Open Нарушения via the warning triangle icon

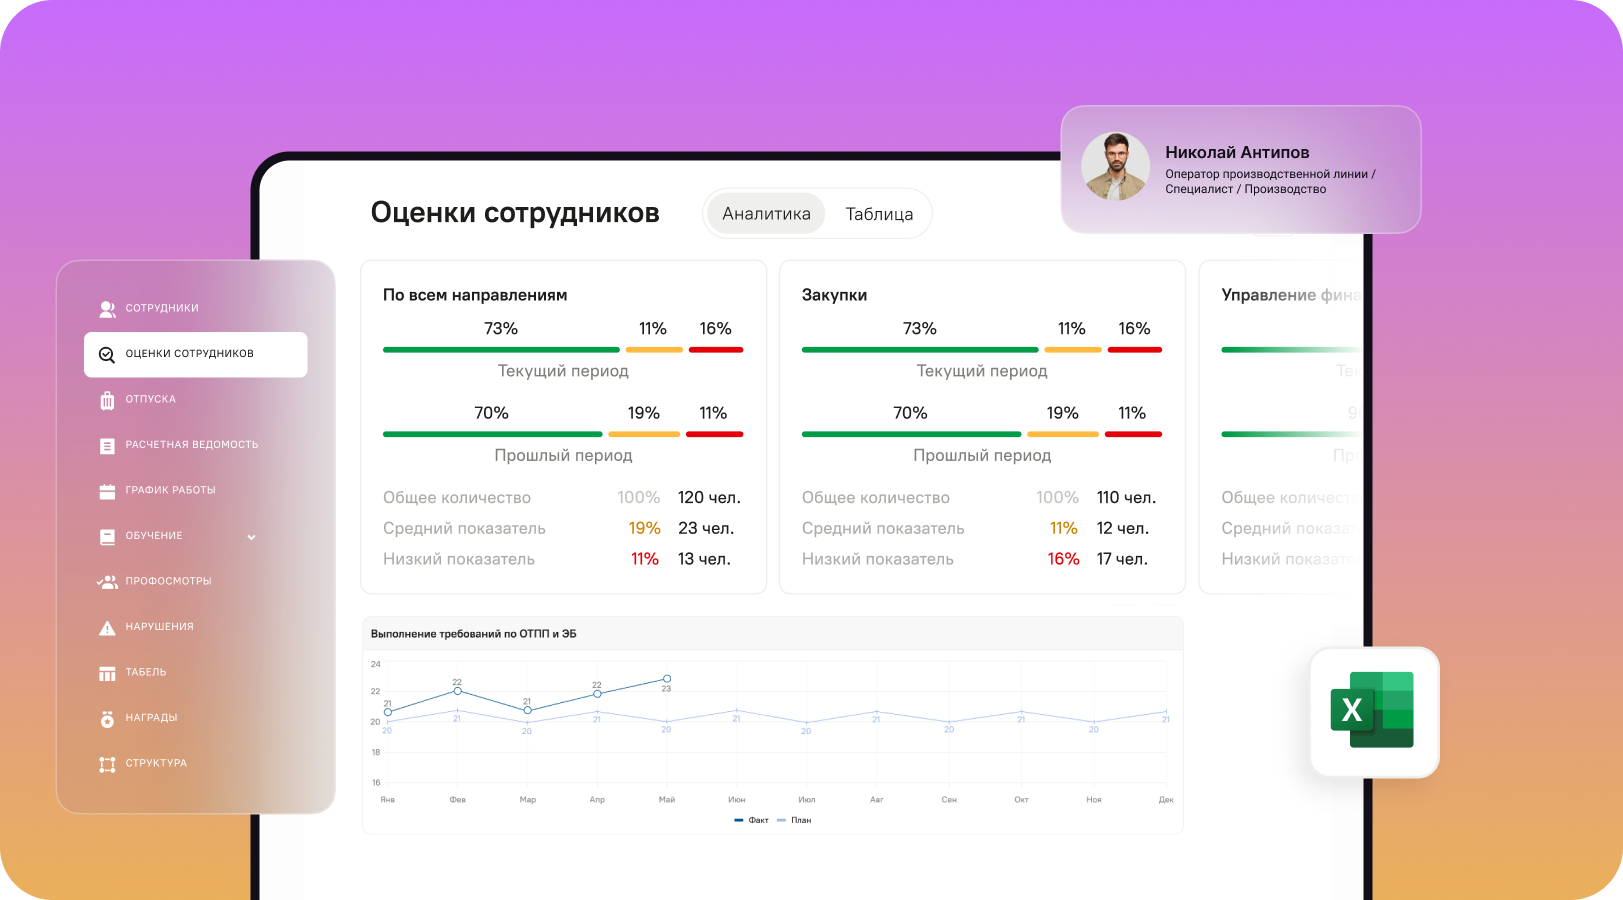pos(107,628)
